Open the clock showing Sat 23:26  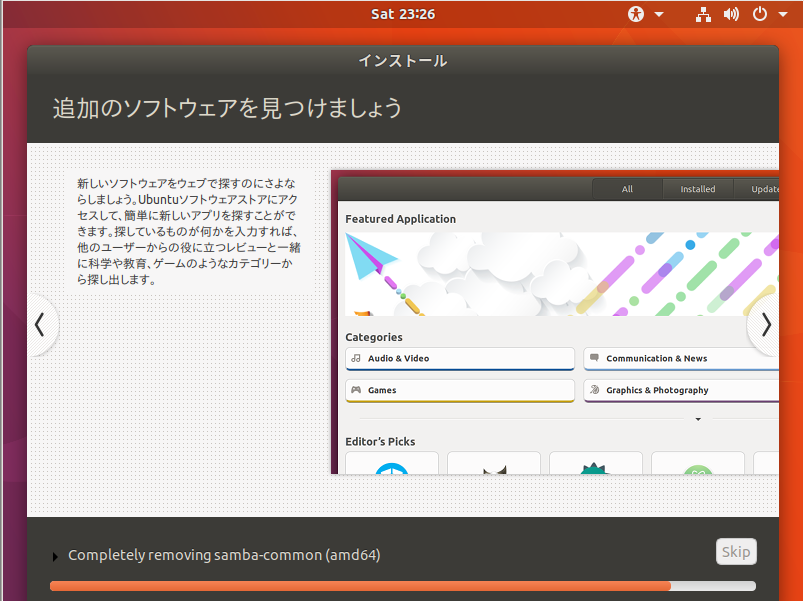pyautogui.click(x=403, y=14)
